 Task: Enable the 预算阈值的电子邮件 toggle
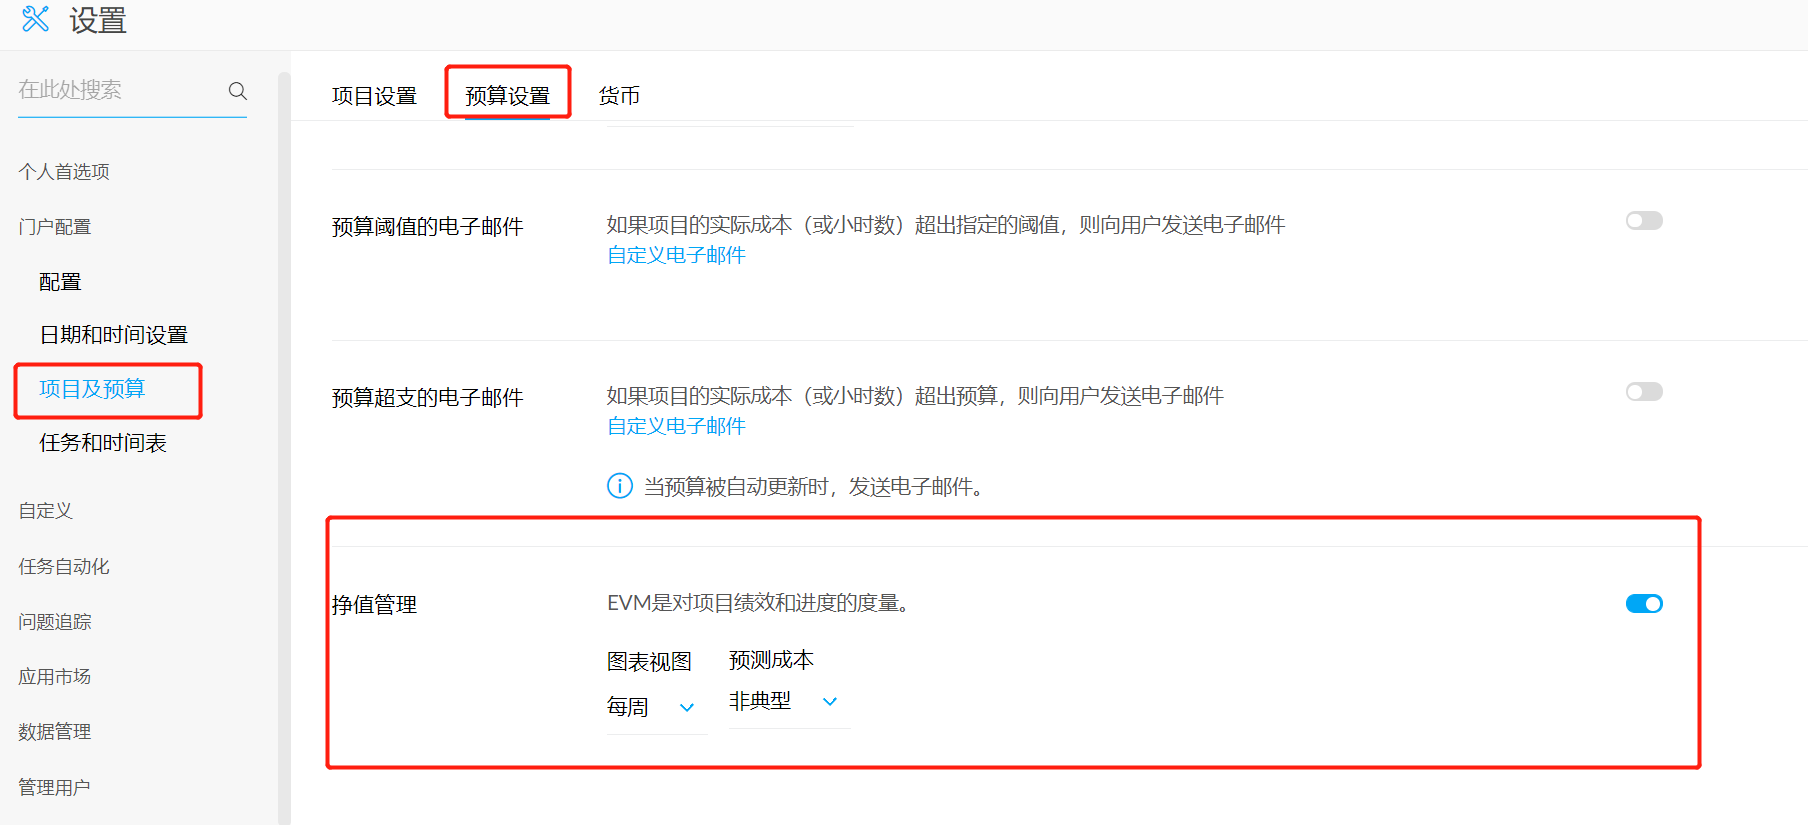(1643, 221)
